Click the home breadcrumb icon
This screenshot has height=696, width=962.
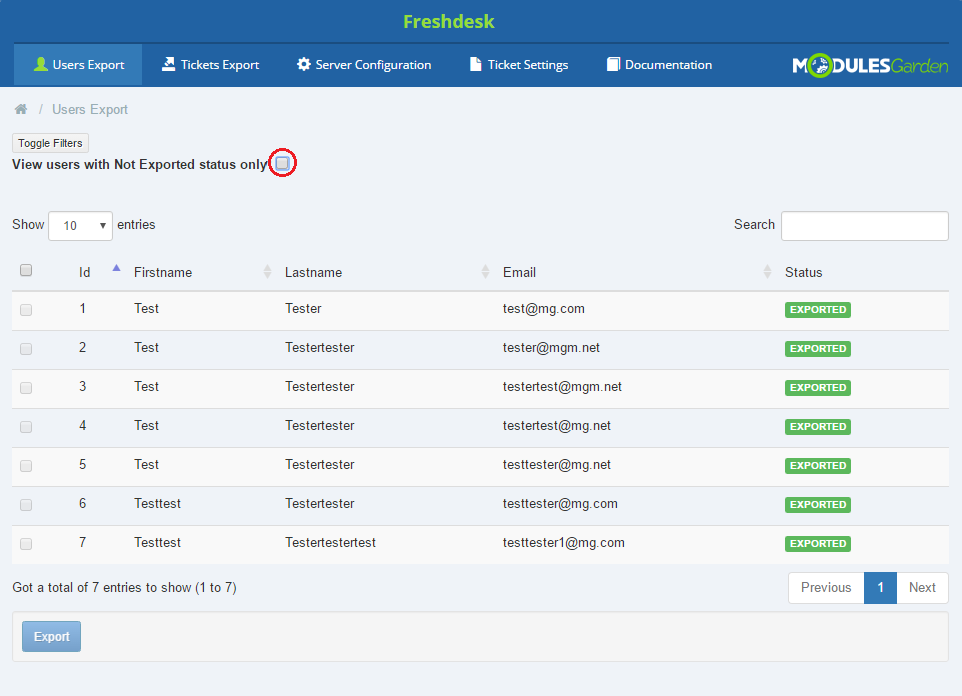point(21,109)
